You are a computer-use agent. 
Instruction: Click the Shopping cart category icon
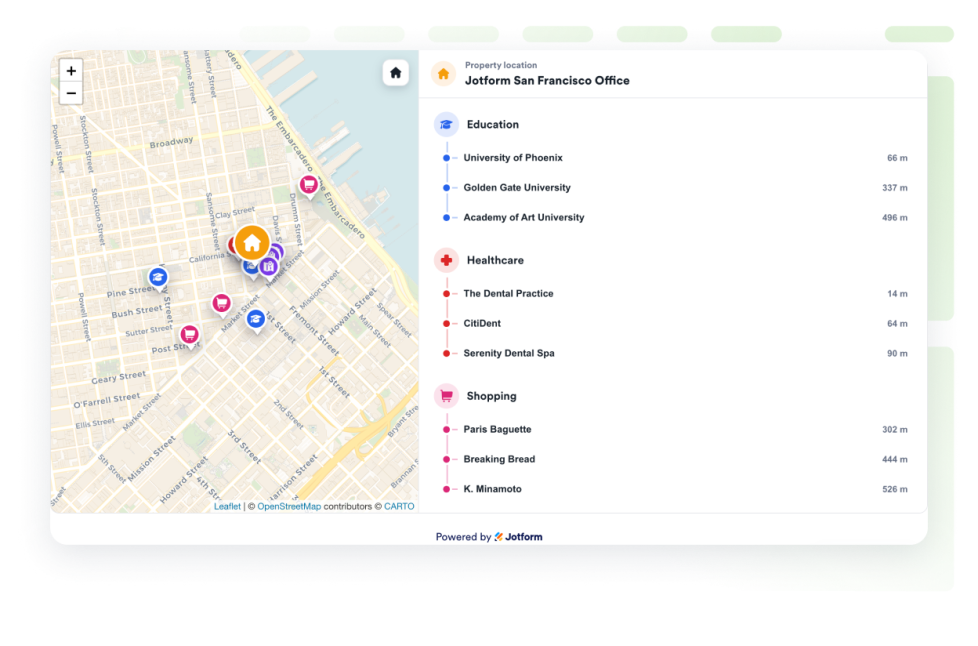[x=446, y=396]
